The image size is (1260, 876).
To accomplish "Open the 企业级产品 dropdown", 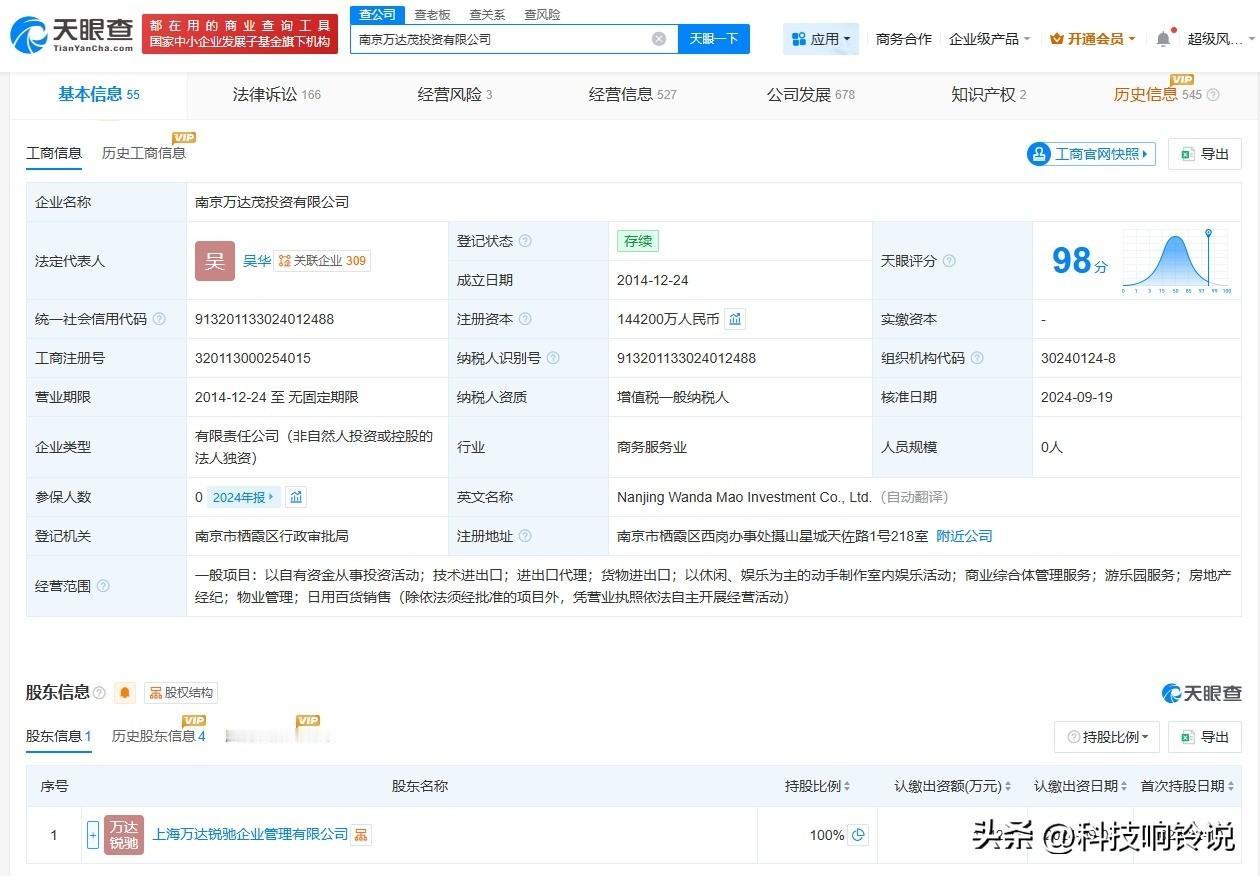I will 989,39.
